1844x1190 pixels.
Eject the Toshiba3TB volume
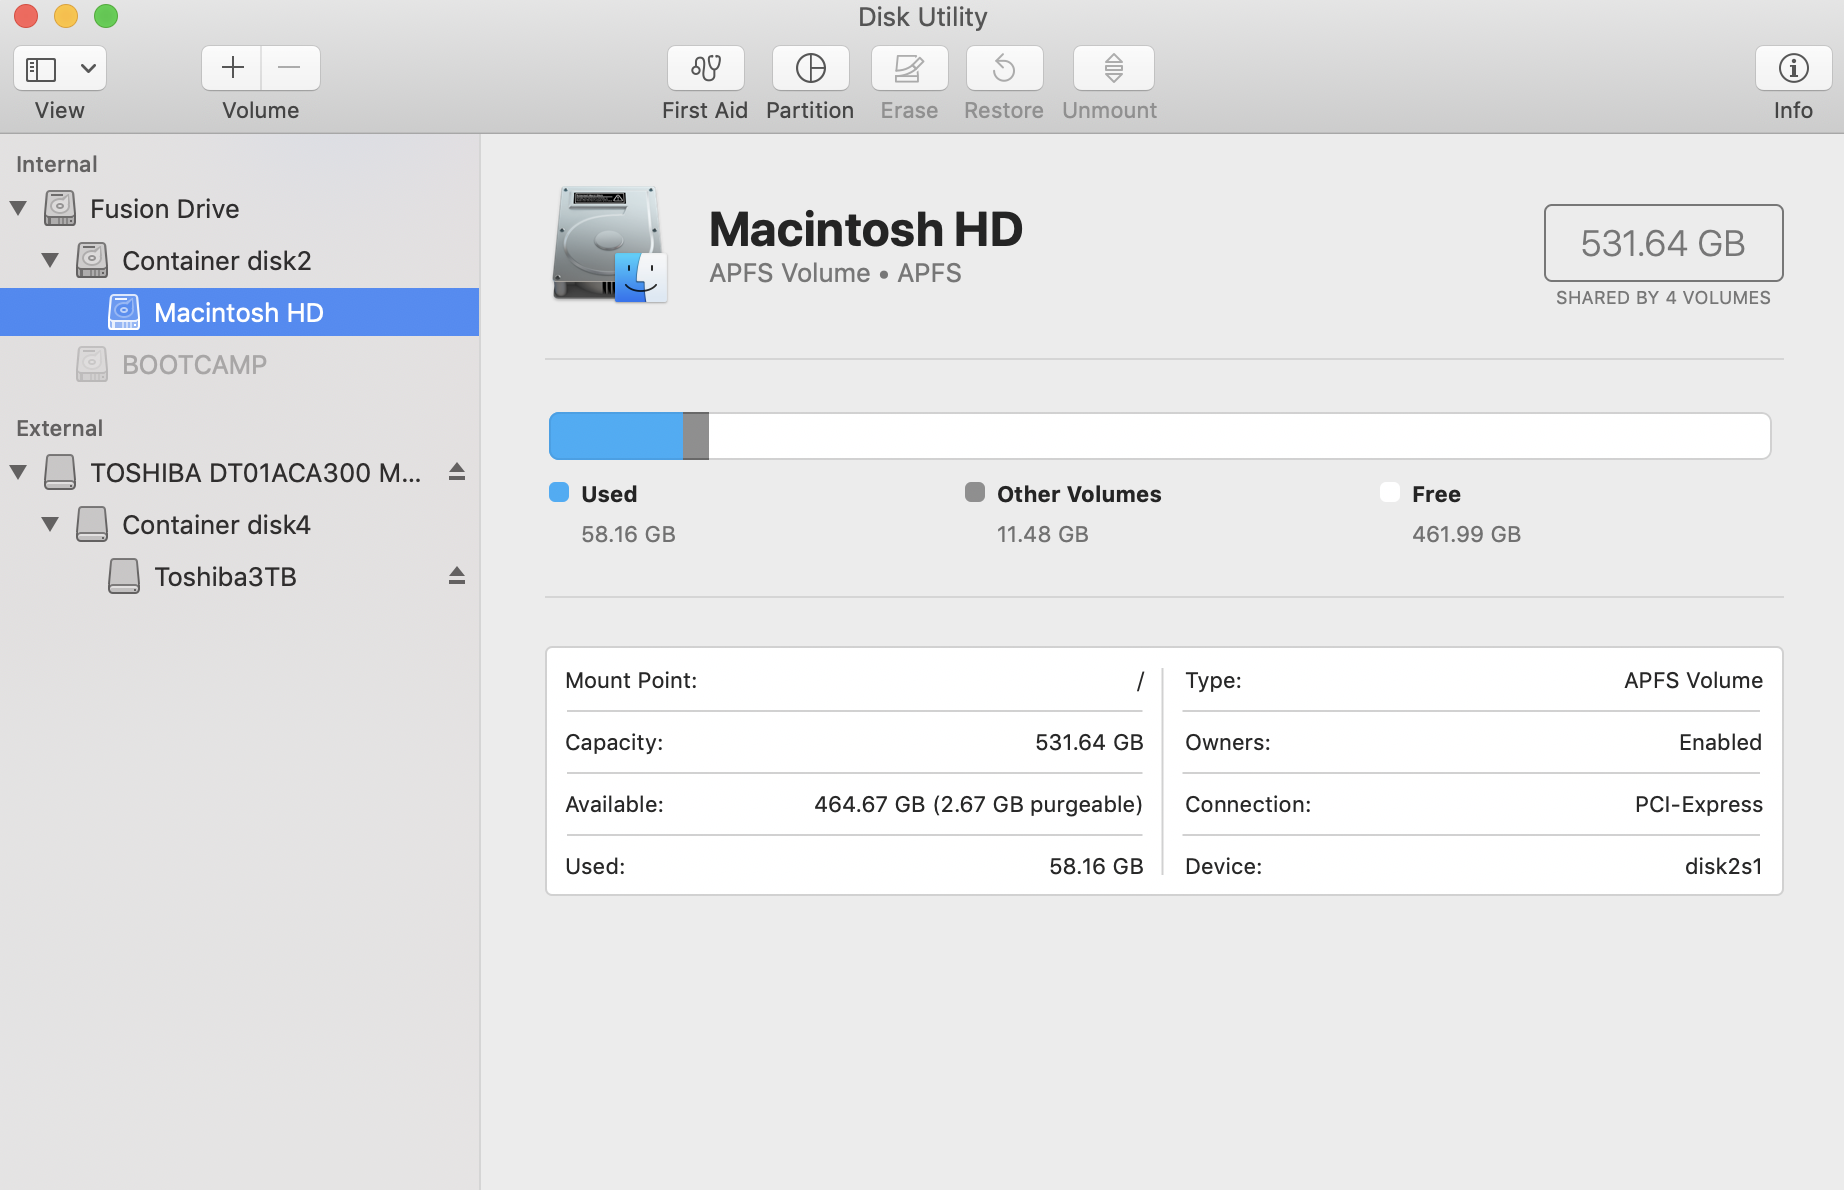click(457, 576)
